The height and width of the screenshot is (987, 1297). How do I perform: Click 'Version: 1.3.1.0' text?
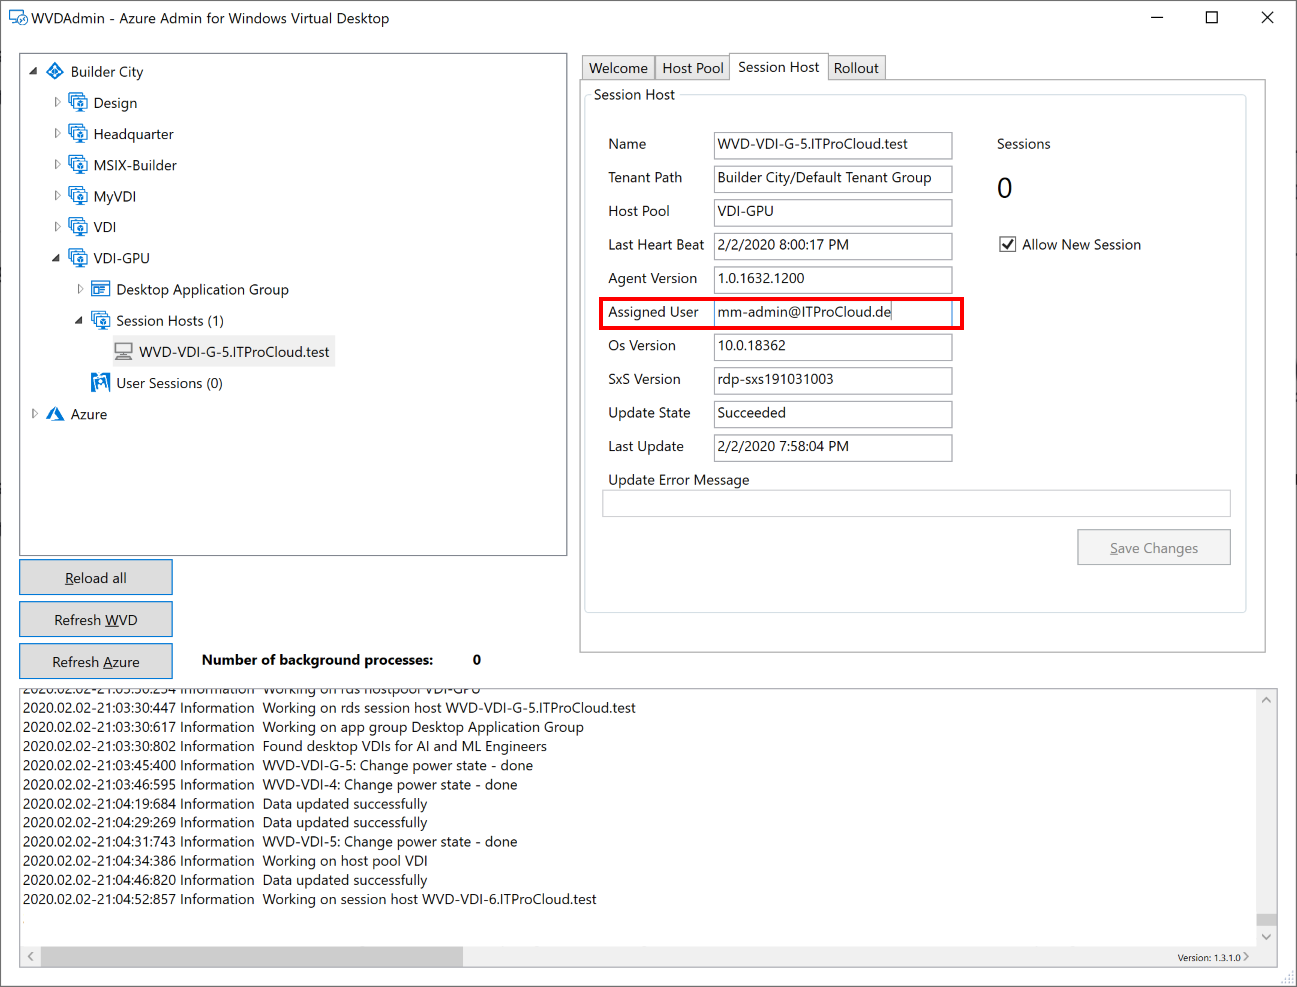coord(1209,958)
